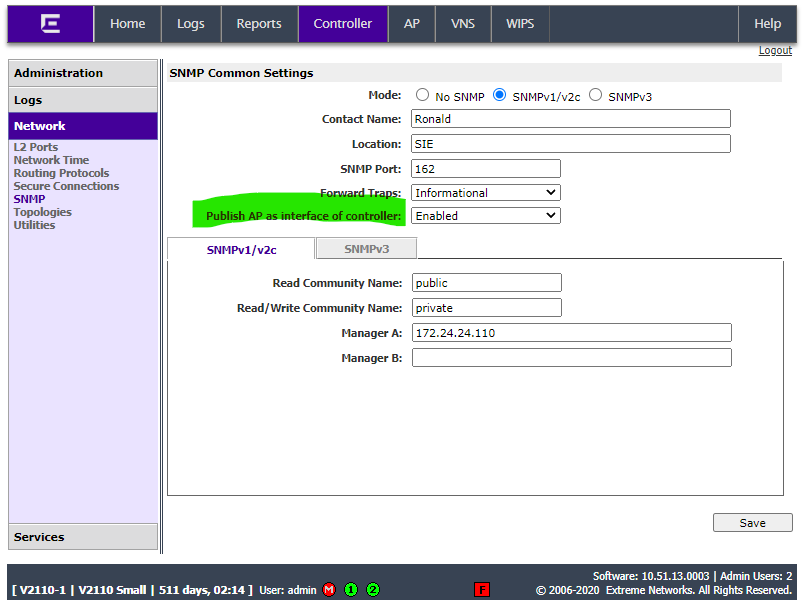The width and height of the screenshot is (805, 615).
Task: Click the green port 2 status icon
Action: (373, 590)
